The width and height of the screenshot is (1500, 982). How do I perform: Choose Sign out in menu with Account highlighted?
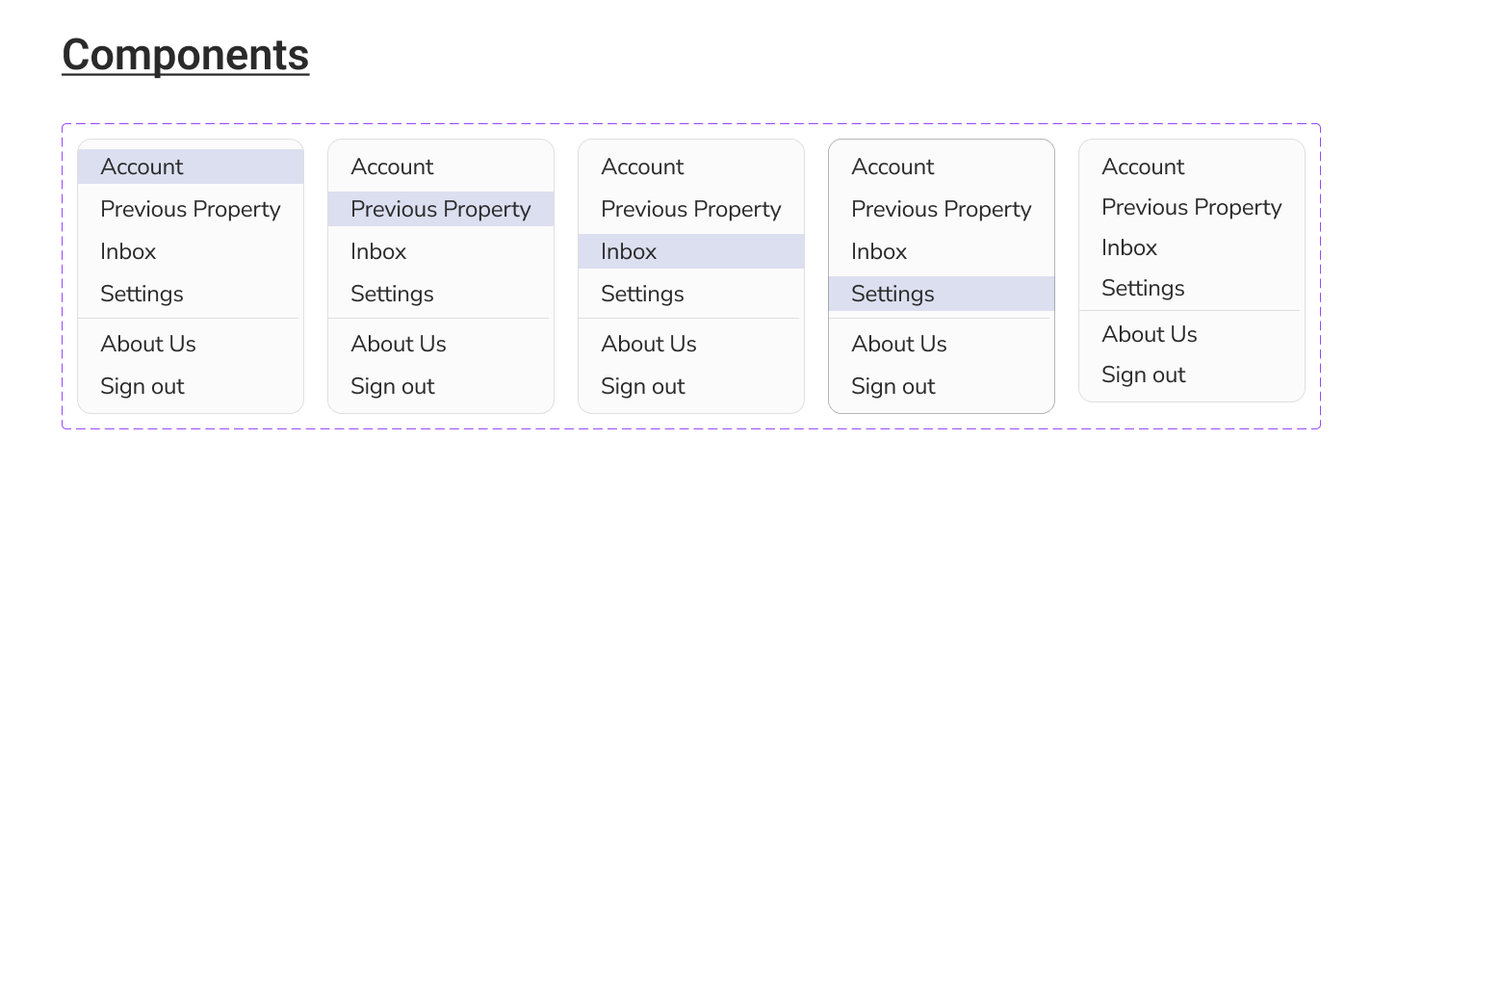pyautogui.click(x=142, y=386)
